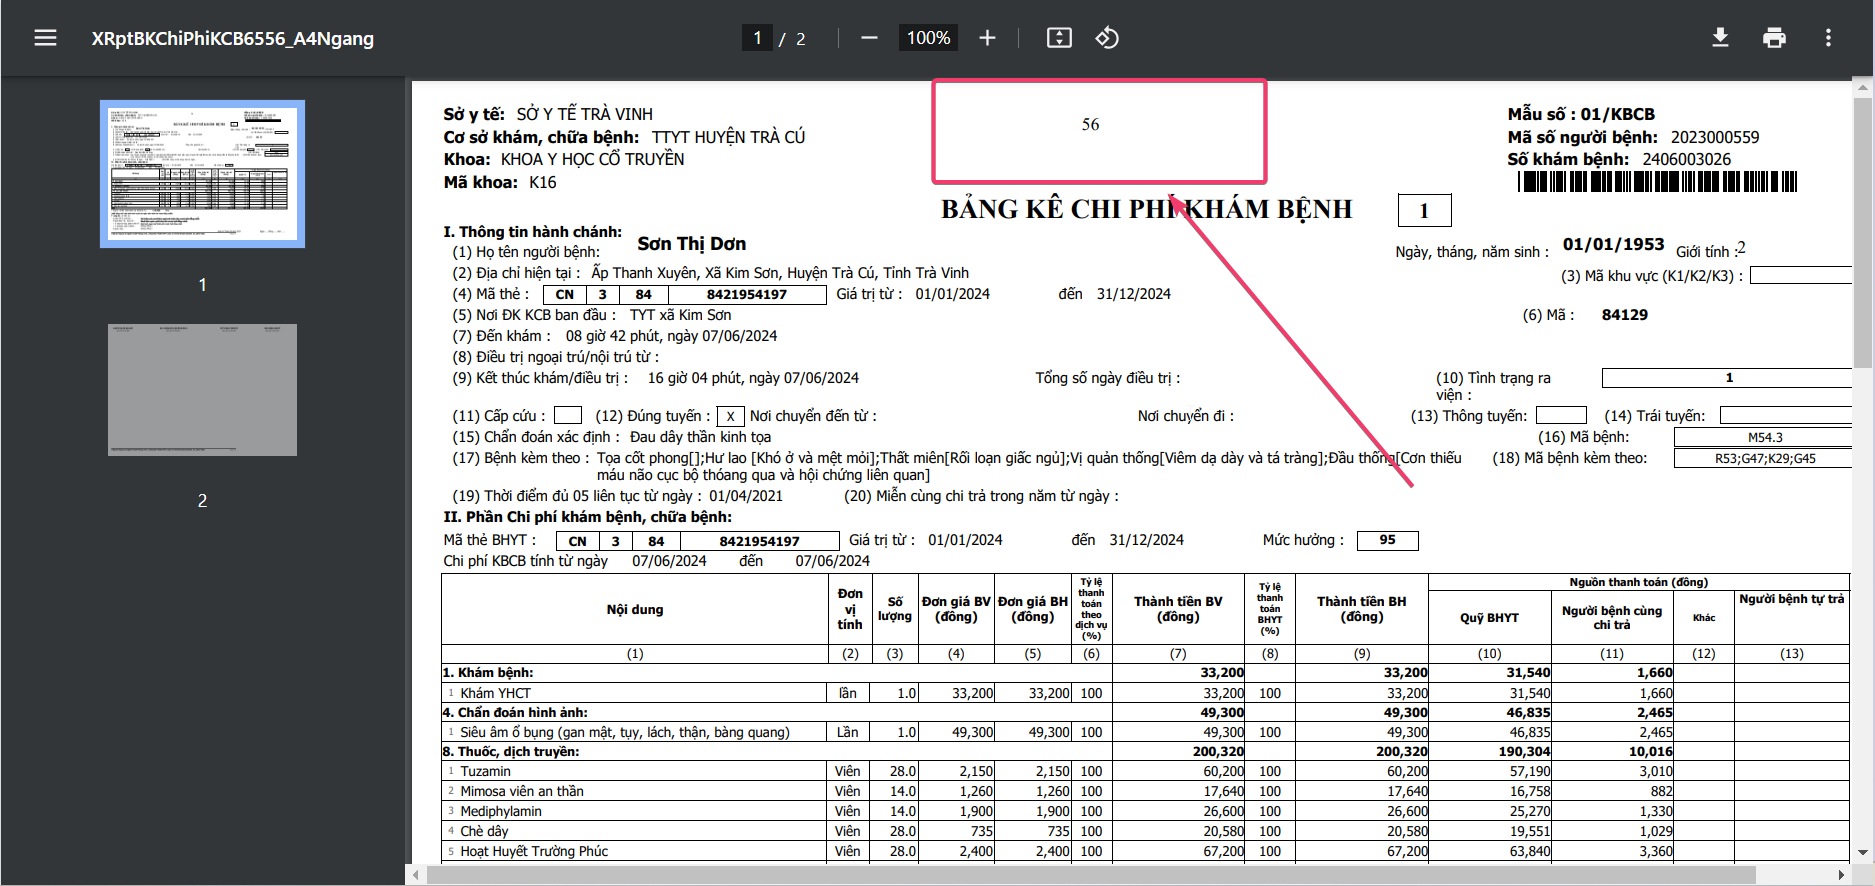This screenshot has width=1875, height=886.
Task: Click examination number 2406003026
Action: [x=1686, y=159]
